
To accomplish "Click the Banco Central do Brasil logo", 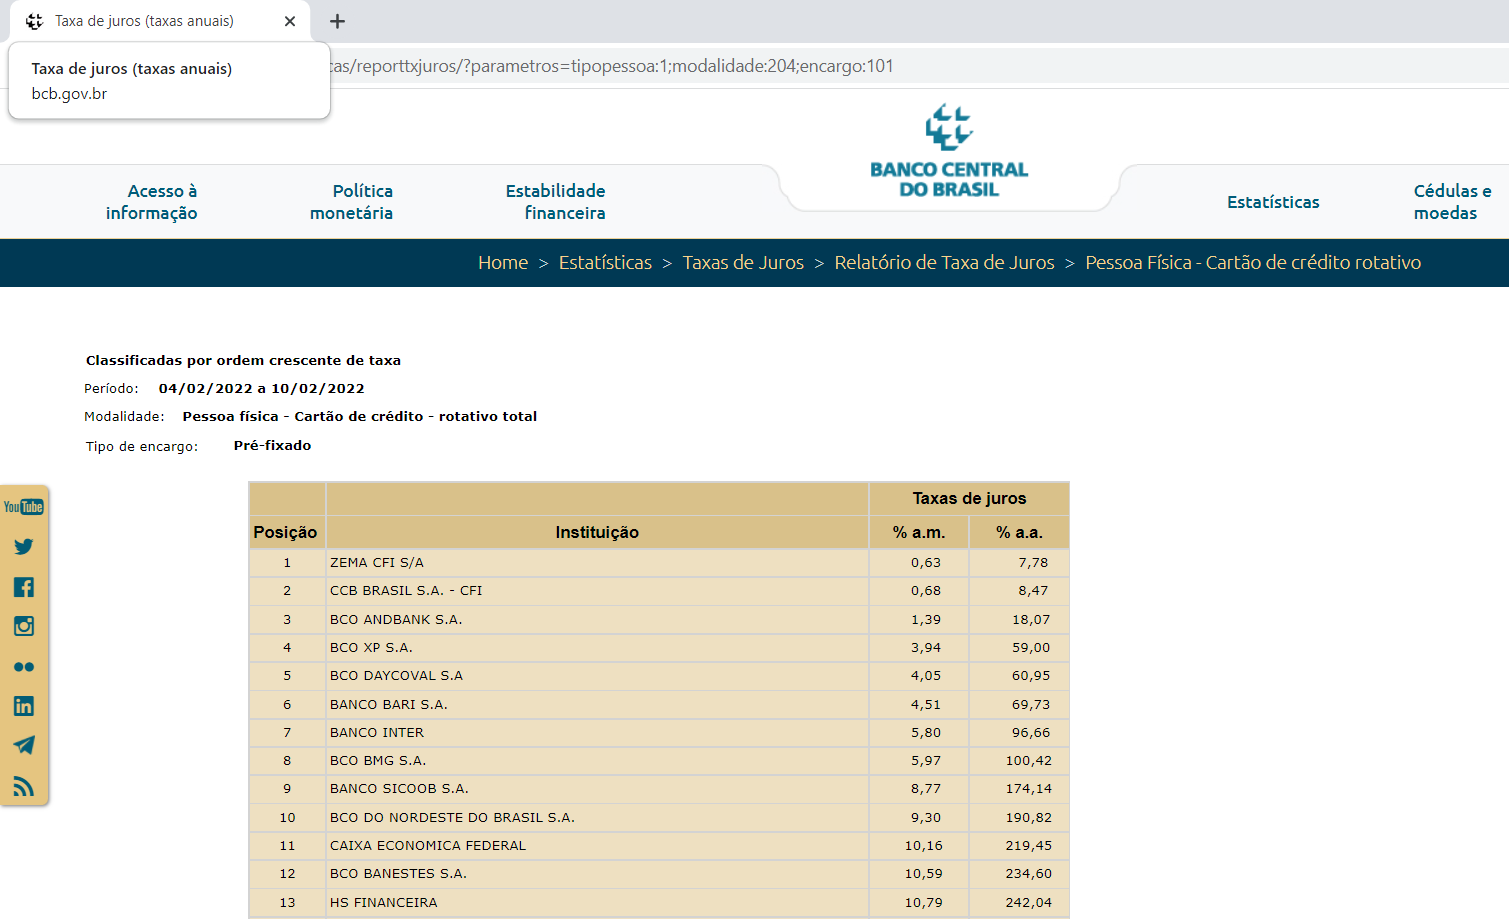I will [949, 152].
